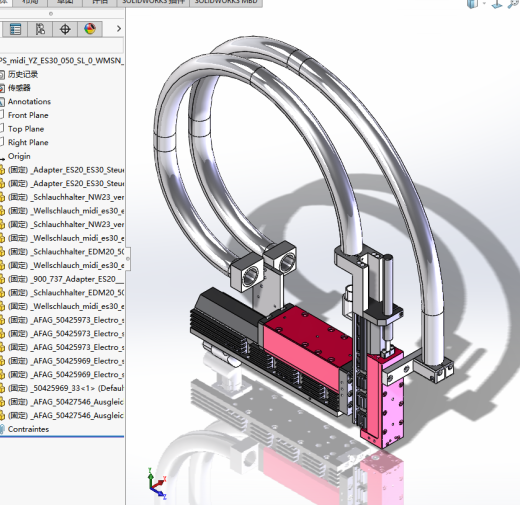520x505 pixels.
Task: Click the feature tree filter field
Action: point(62,45)
